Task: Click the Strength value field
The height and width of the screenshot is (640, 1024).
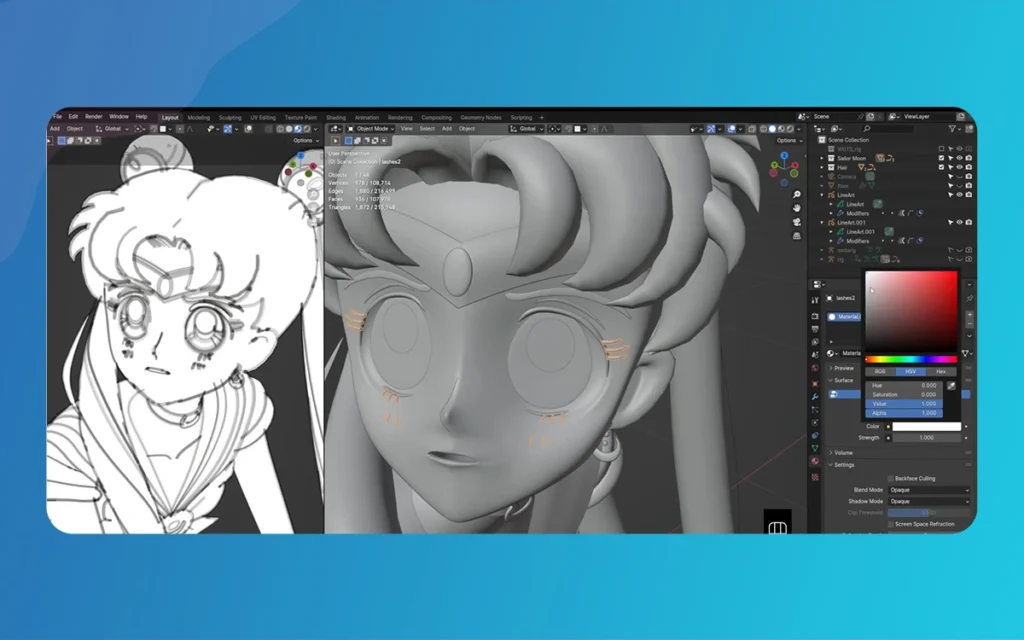Action: click(x=927, y=438)
